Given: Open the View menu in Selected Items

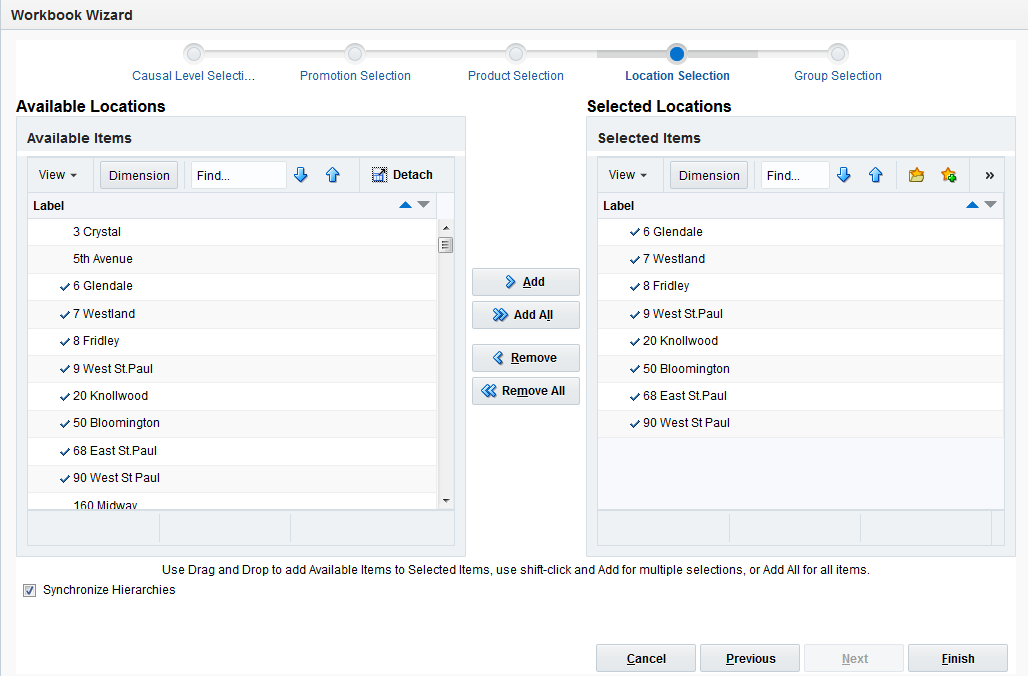Looking at the screenshot, I should [x=627, y=175].
